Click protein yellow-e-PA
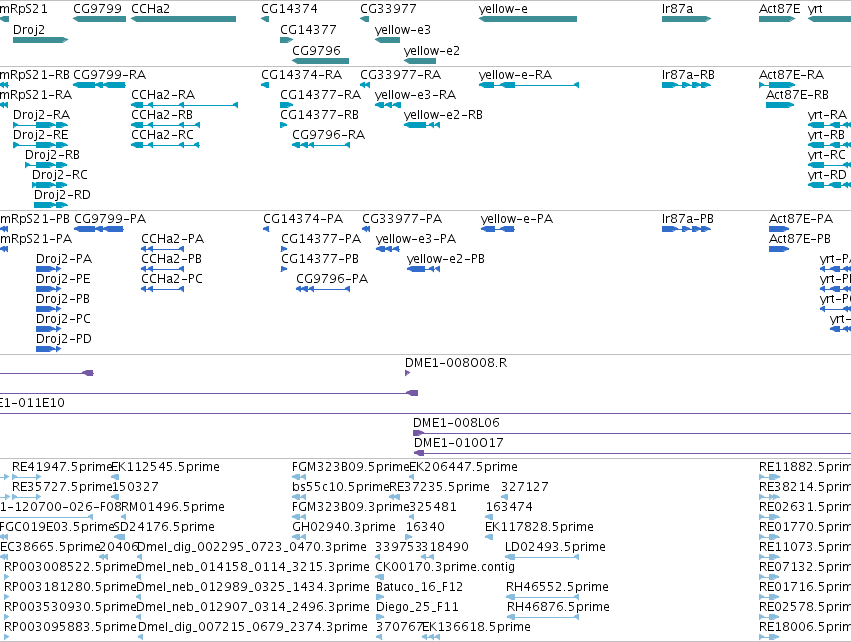Viewport: 851px width, 642px height. (x=517, y=219)
